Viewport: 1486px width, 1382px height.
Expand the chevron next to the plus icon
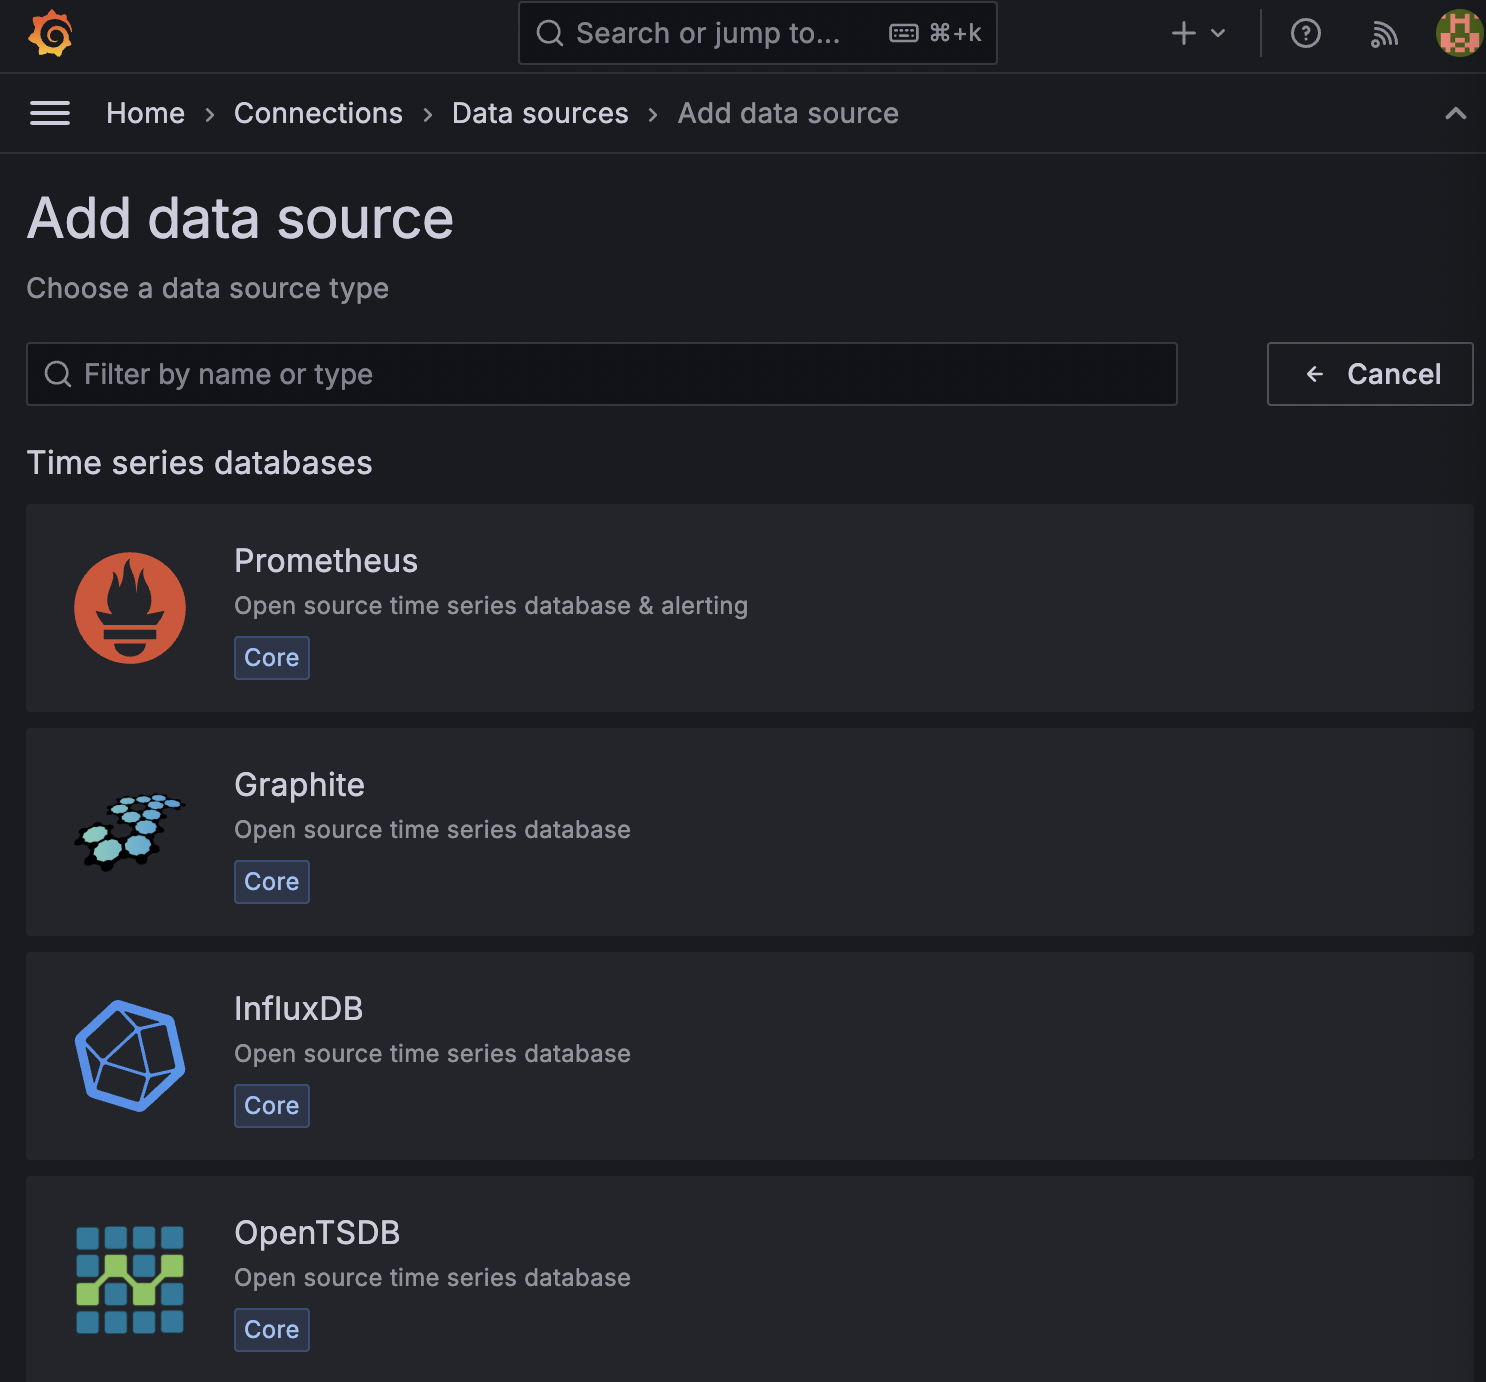coord(1218,33)
